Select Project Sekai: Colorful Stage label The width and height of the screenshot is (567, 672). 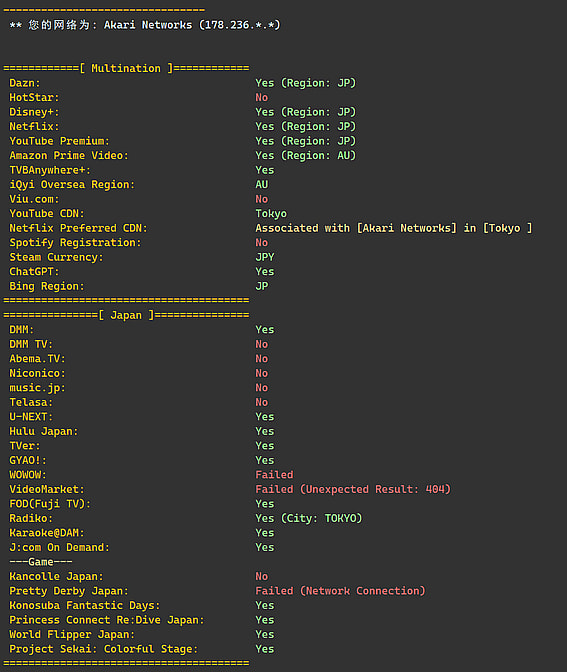[104, 649]
